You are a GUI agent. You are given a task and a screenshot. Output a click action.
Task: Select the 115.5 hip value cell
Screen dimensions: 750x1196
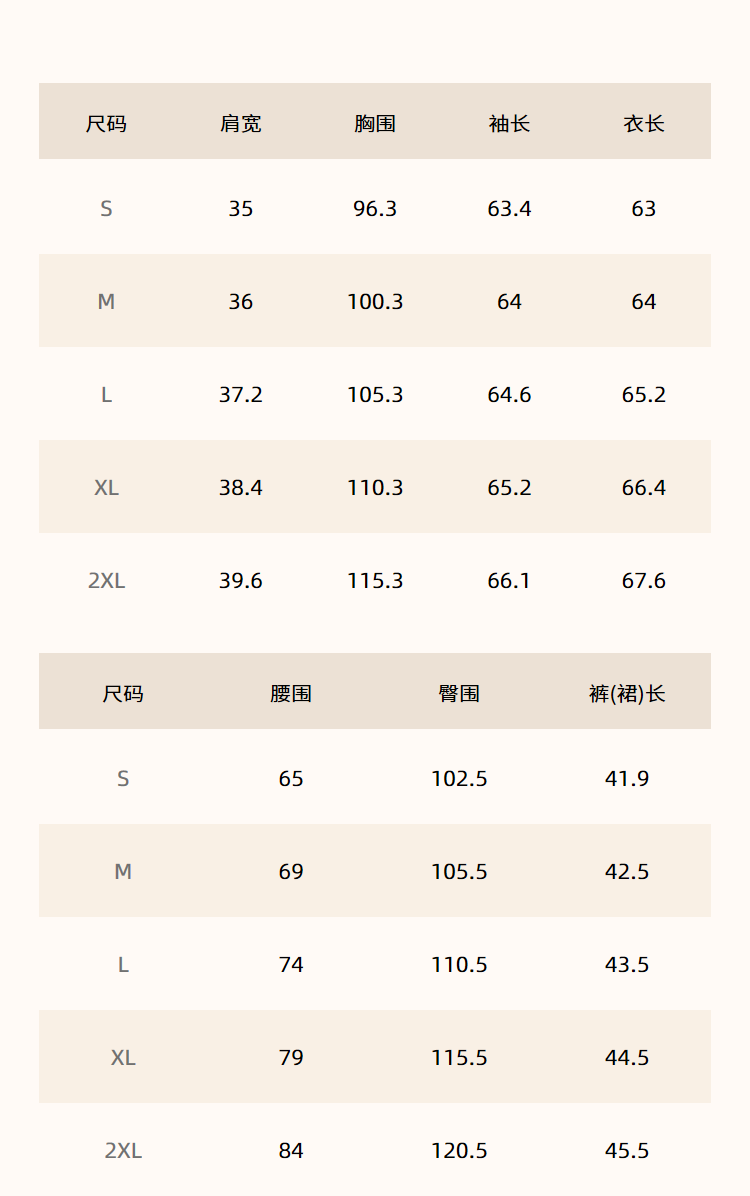pos(459,1057)
